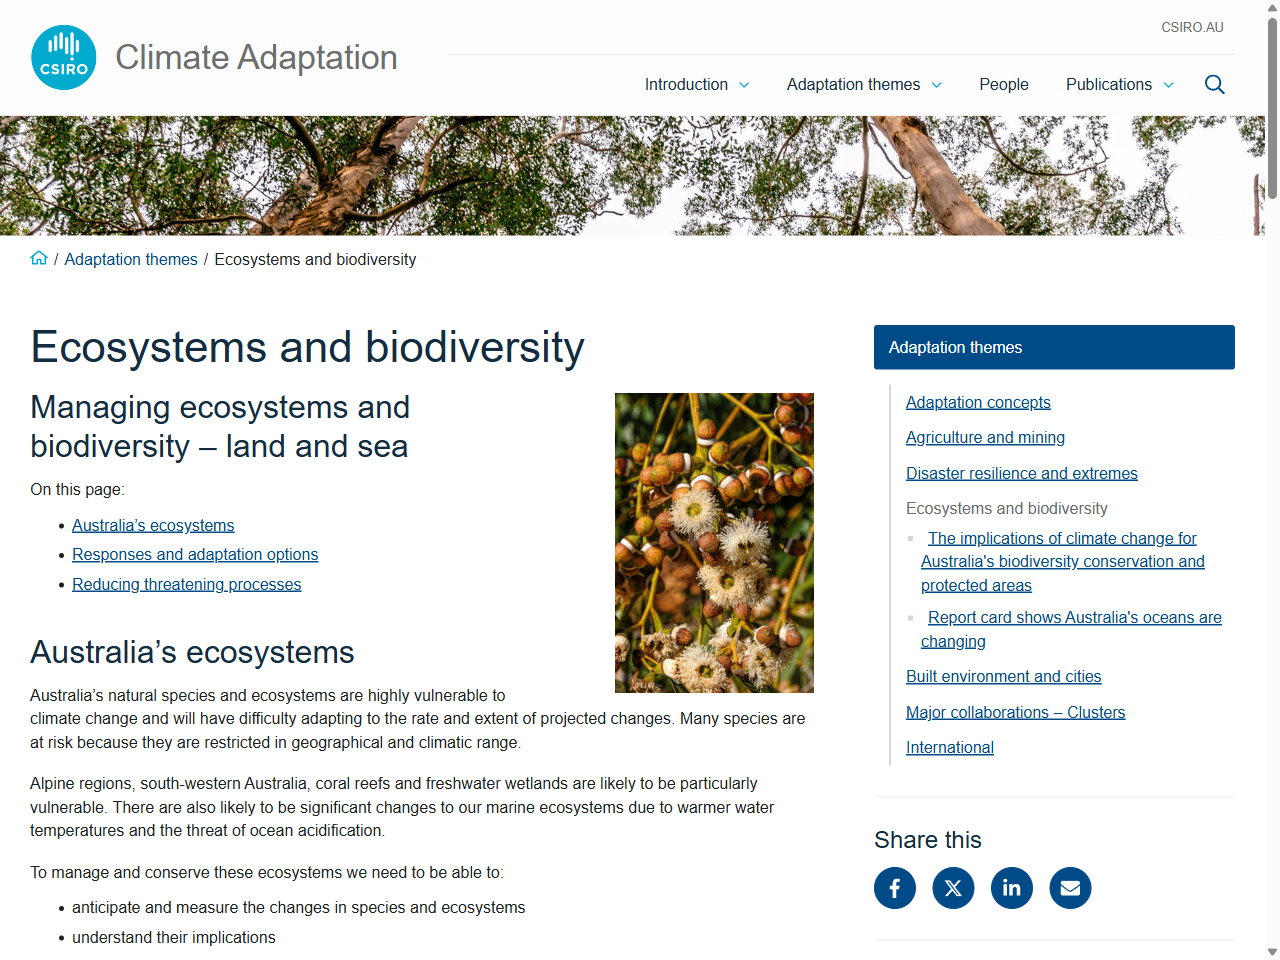Click the home breadcrumb icon
The height and width of the screenshot is (960, 1280).
[x=38, y=257]
